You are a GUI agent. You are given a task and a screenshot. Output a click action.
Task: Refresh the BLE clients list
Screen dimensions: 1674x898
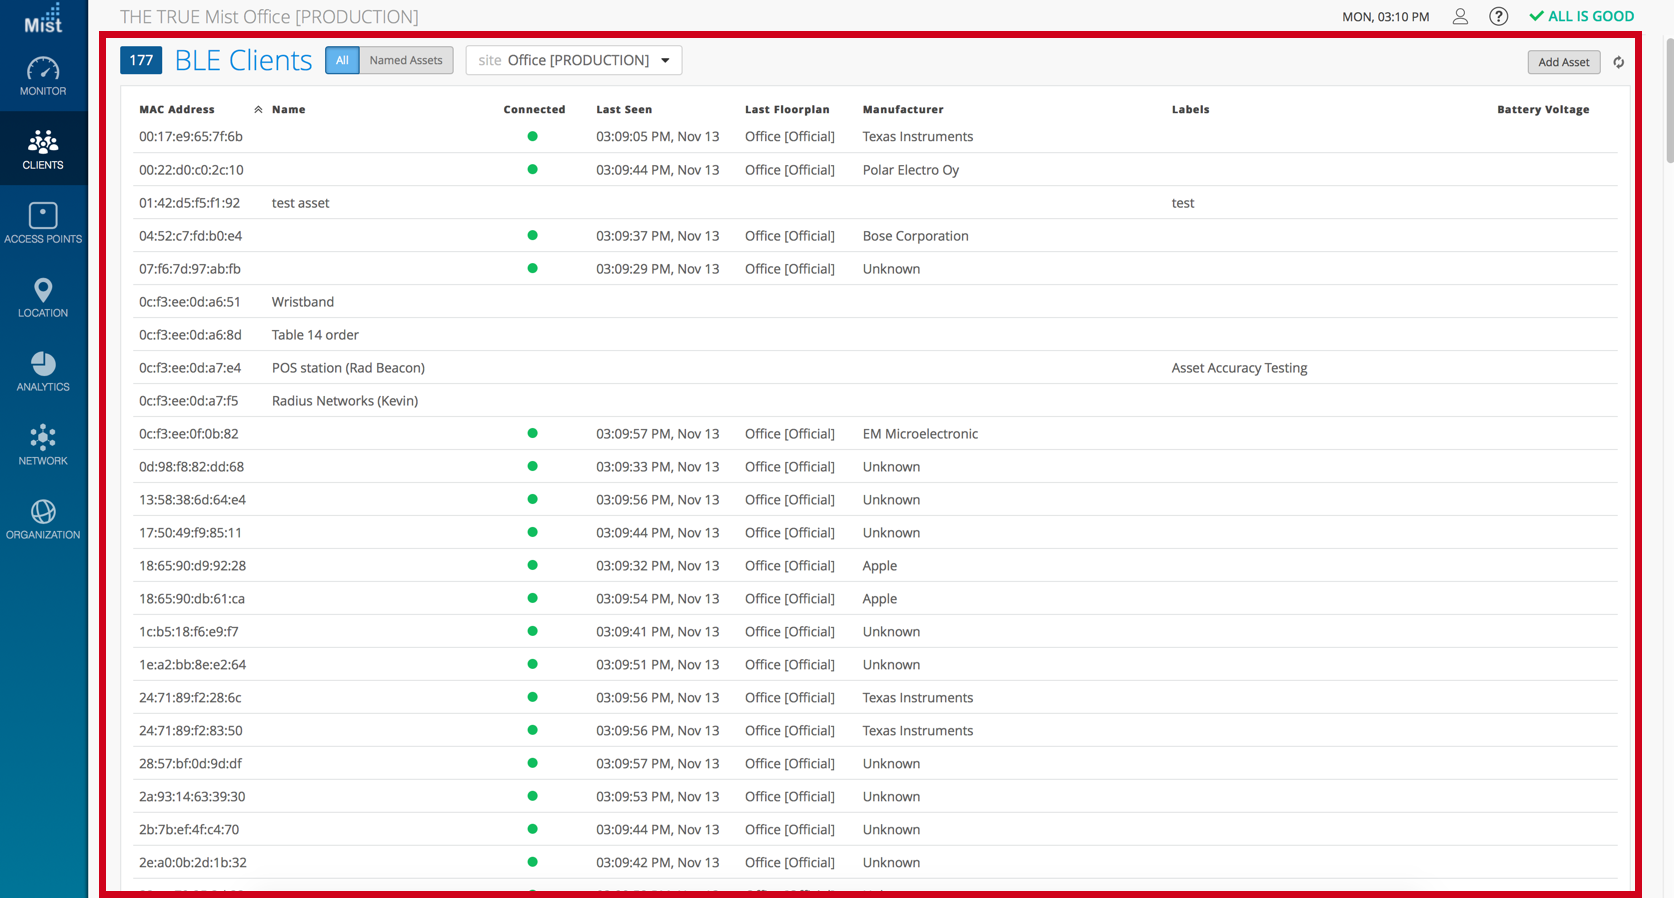coord(1618,62)
